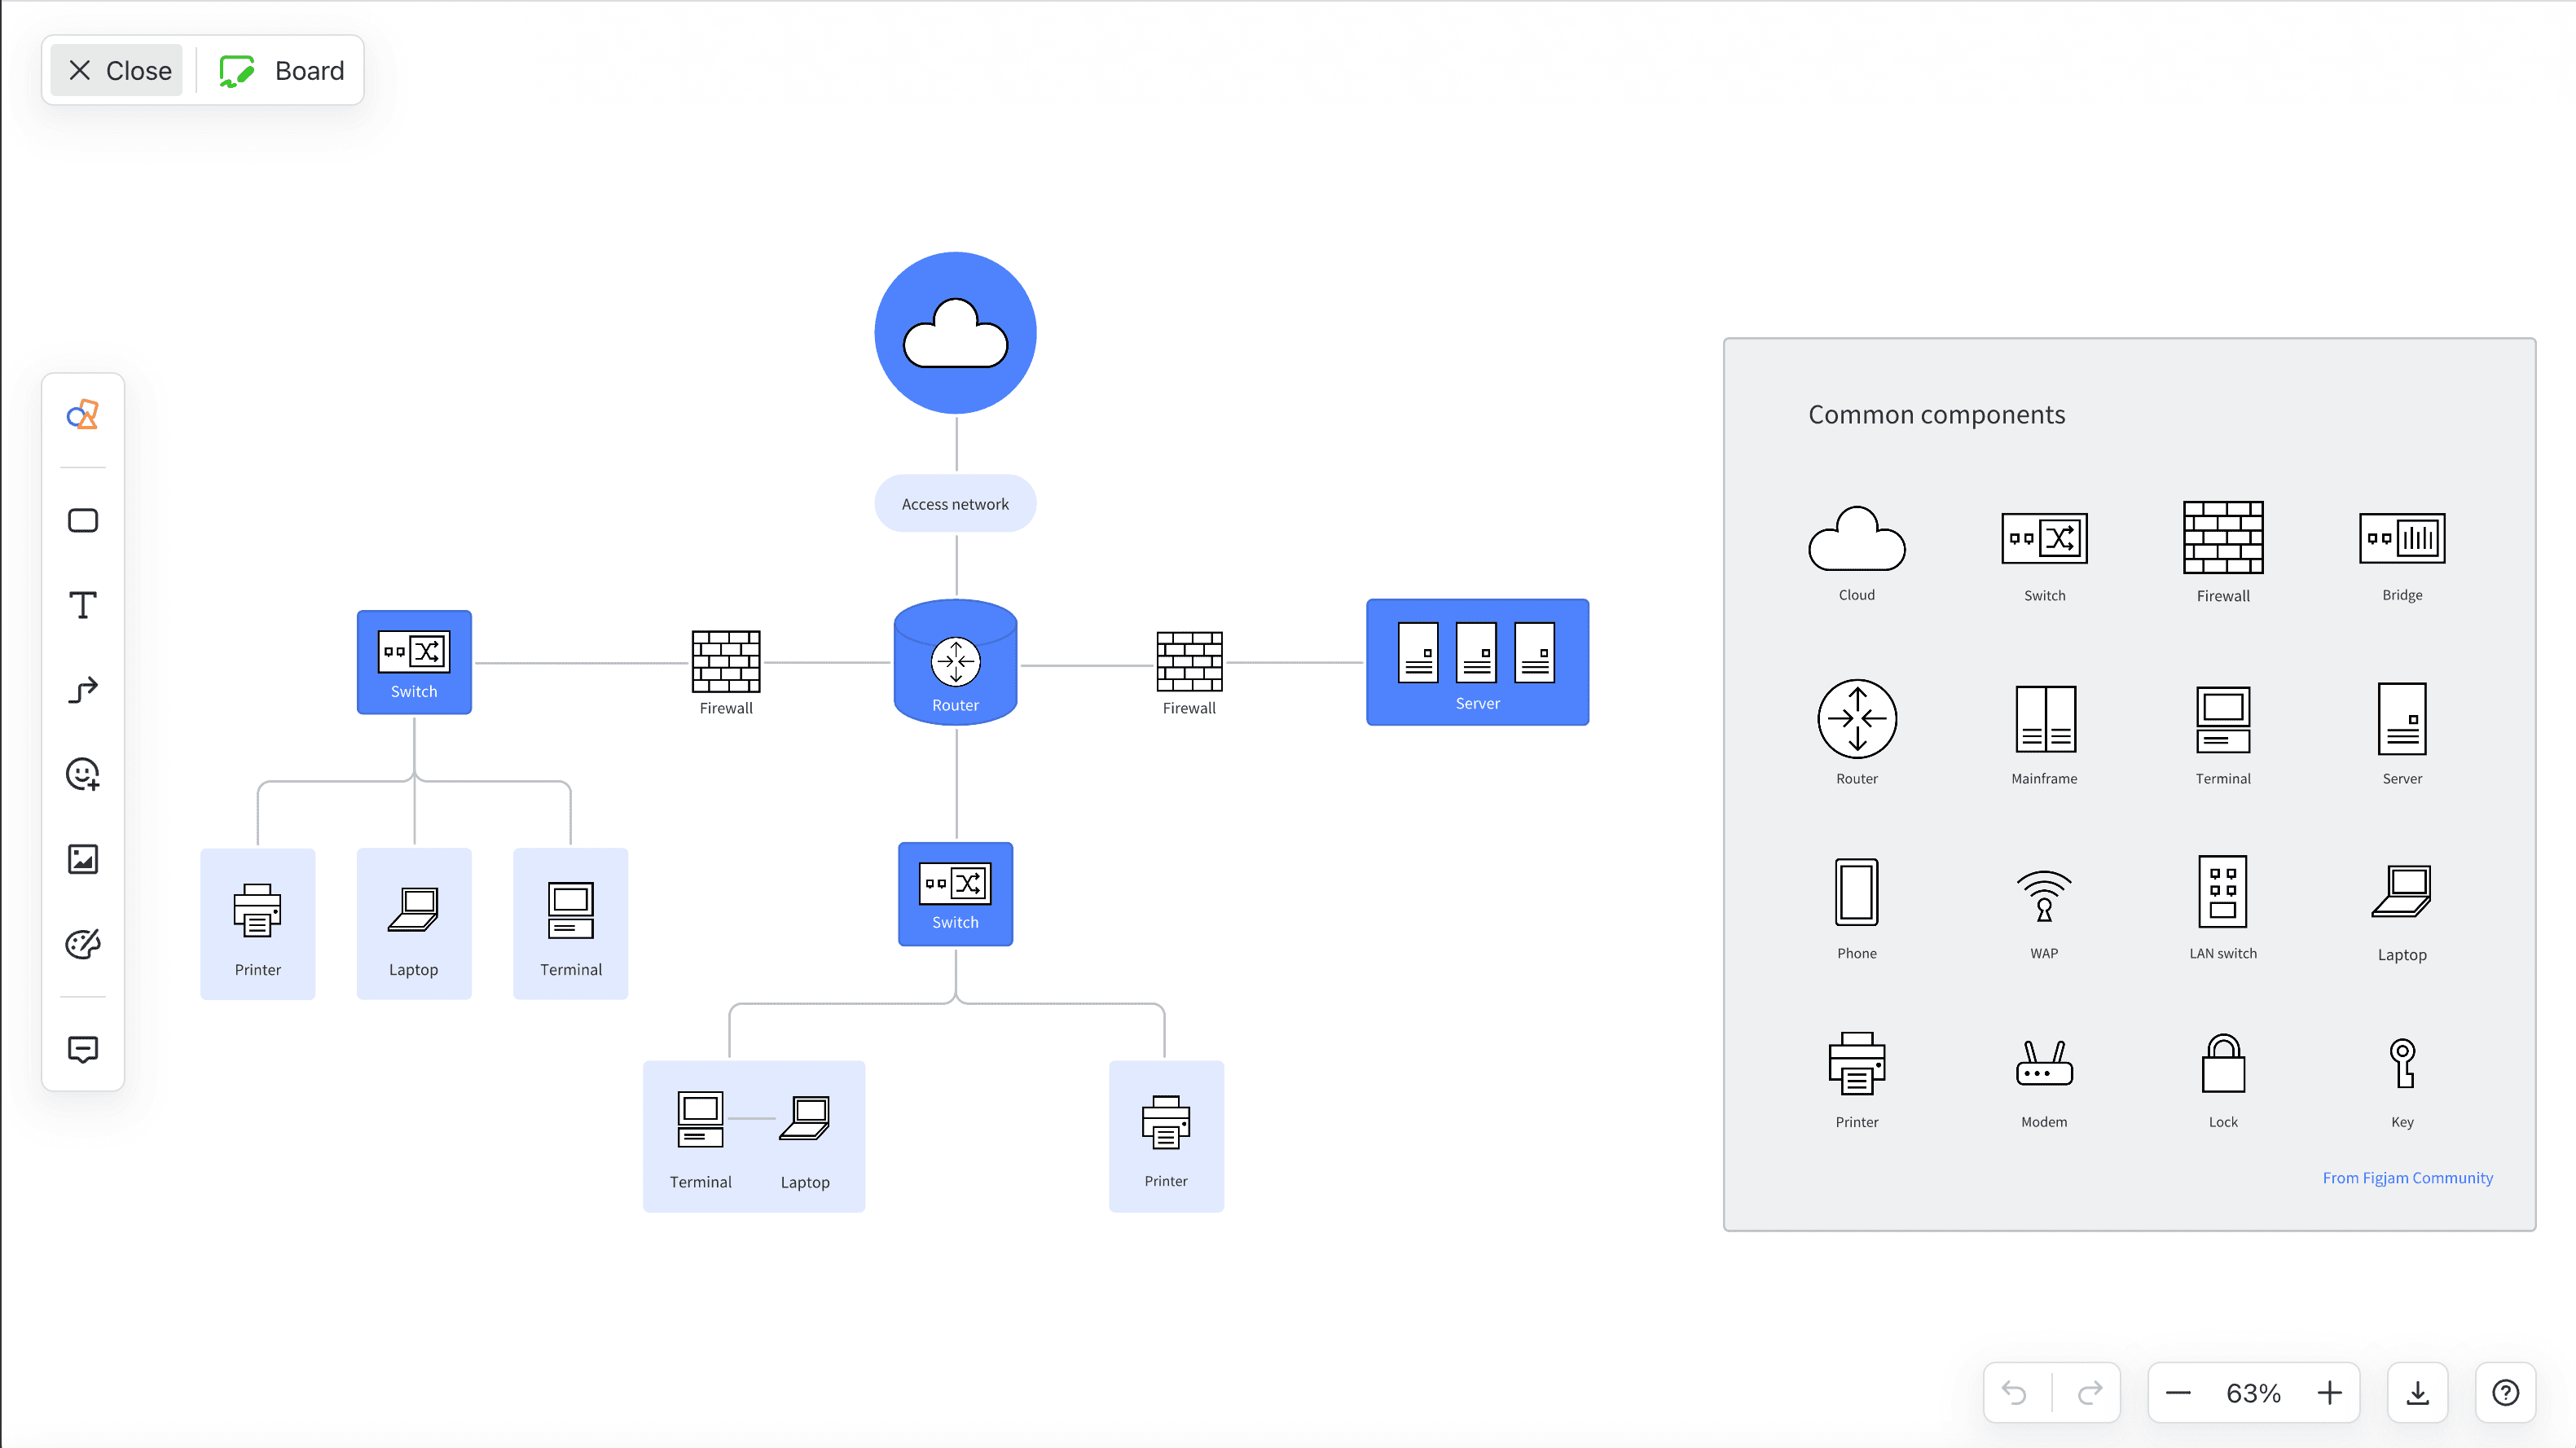This screenshot has width=2576, height=1448.
Task: Redo the last action
Action: tap(2090, 1393)
